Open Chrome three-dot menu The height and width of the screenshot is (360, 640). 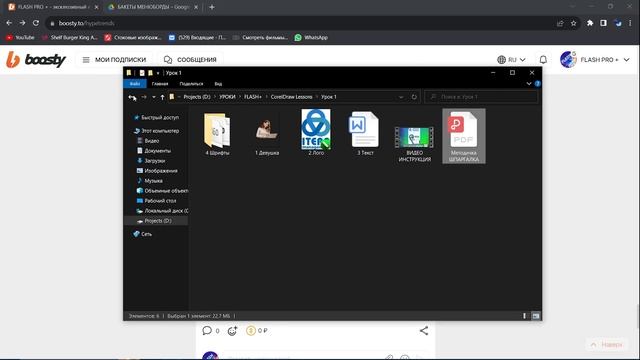tap(630, 23)
